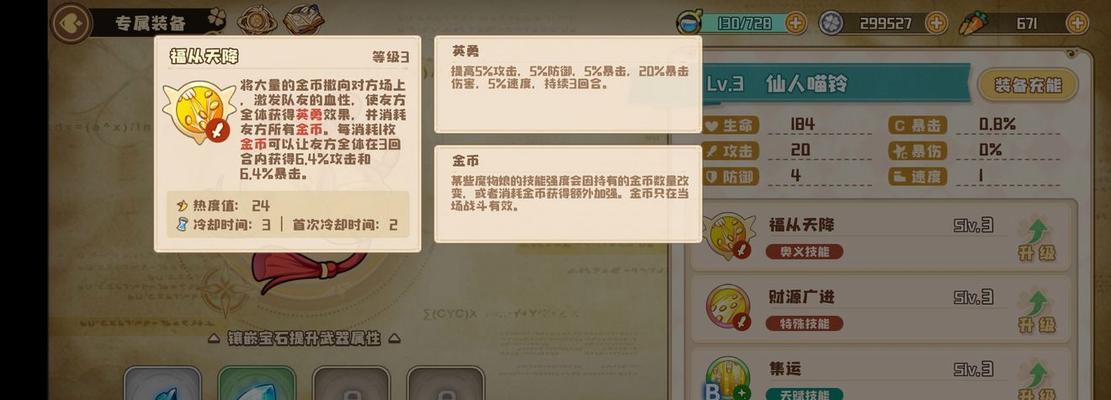
Task: Select the first blue gem slot
Action: point(163,383)
